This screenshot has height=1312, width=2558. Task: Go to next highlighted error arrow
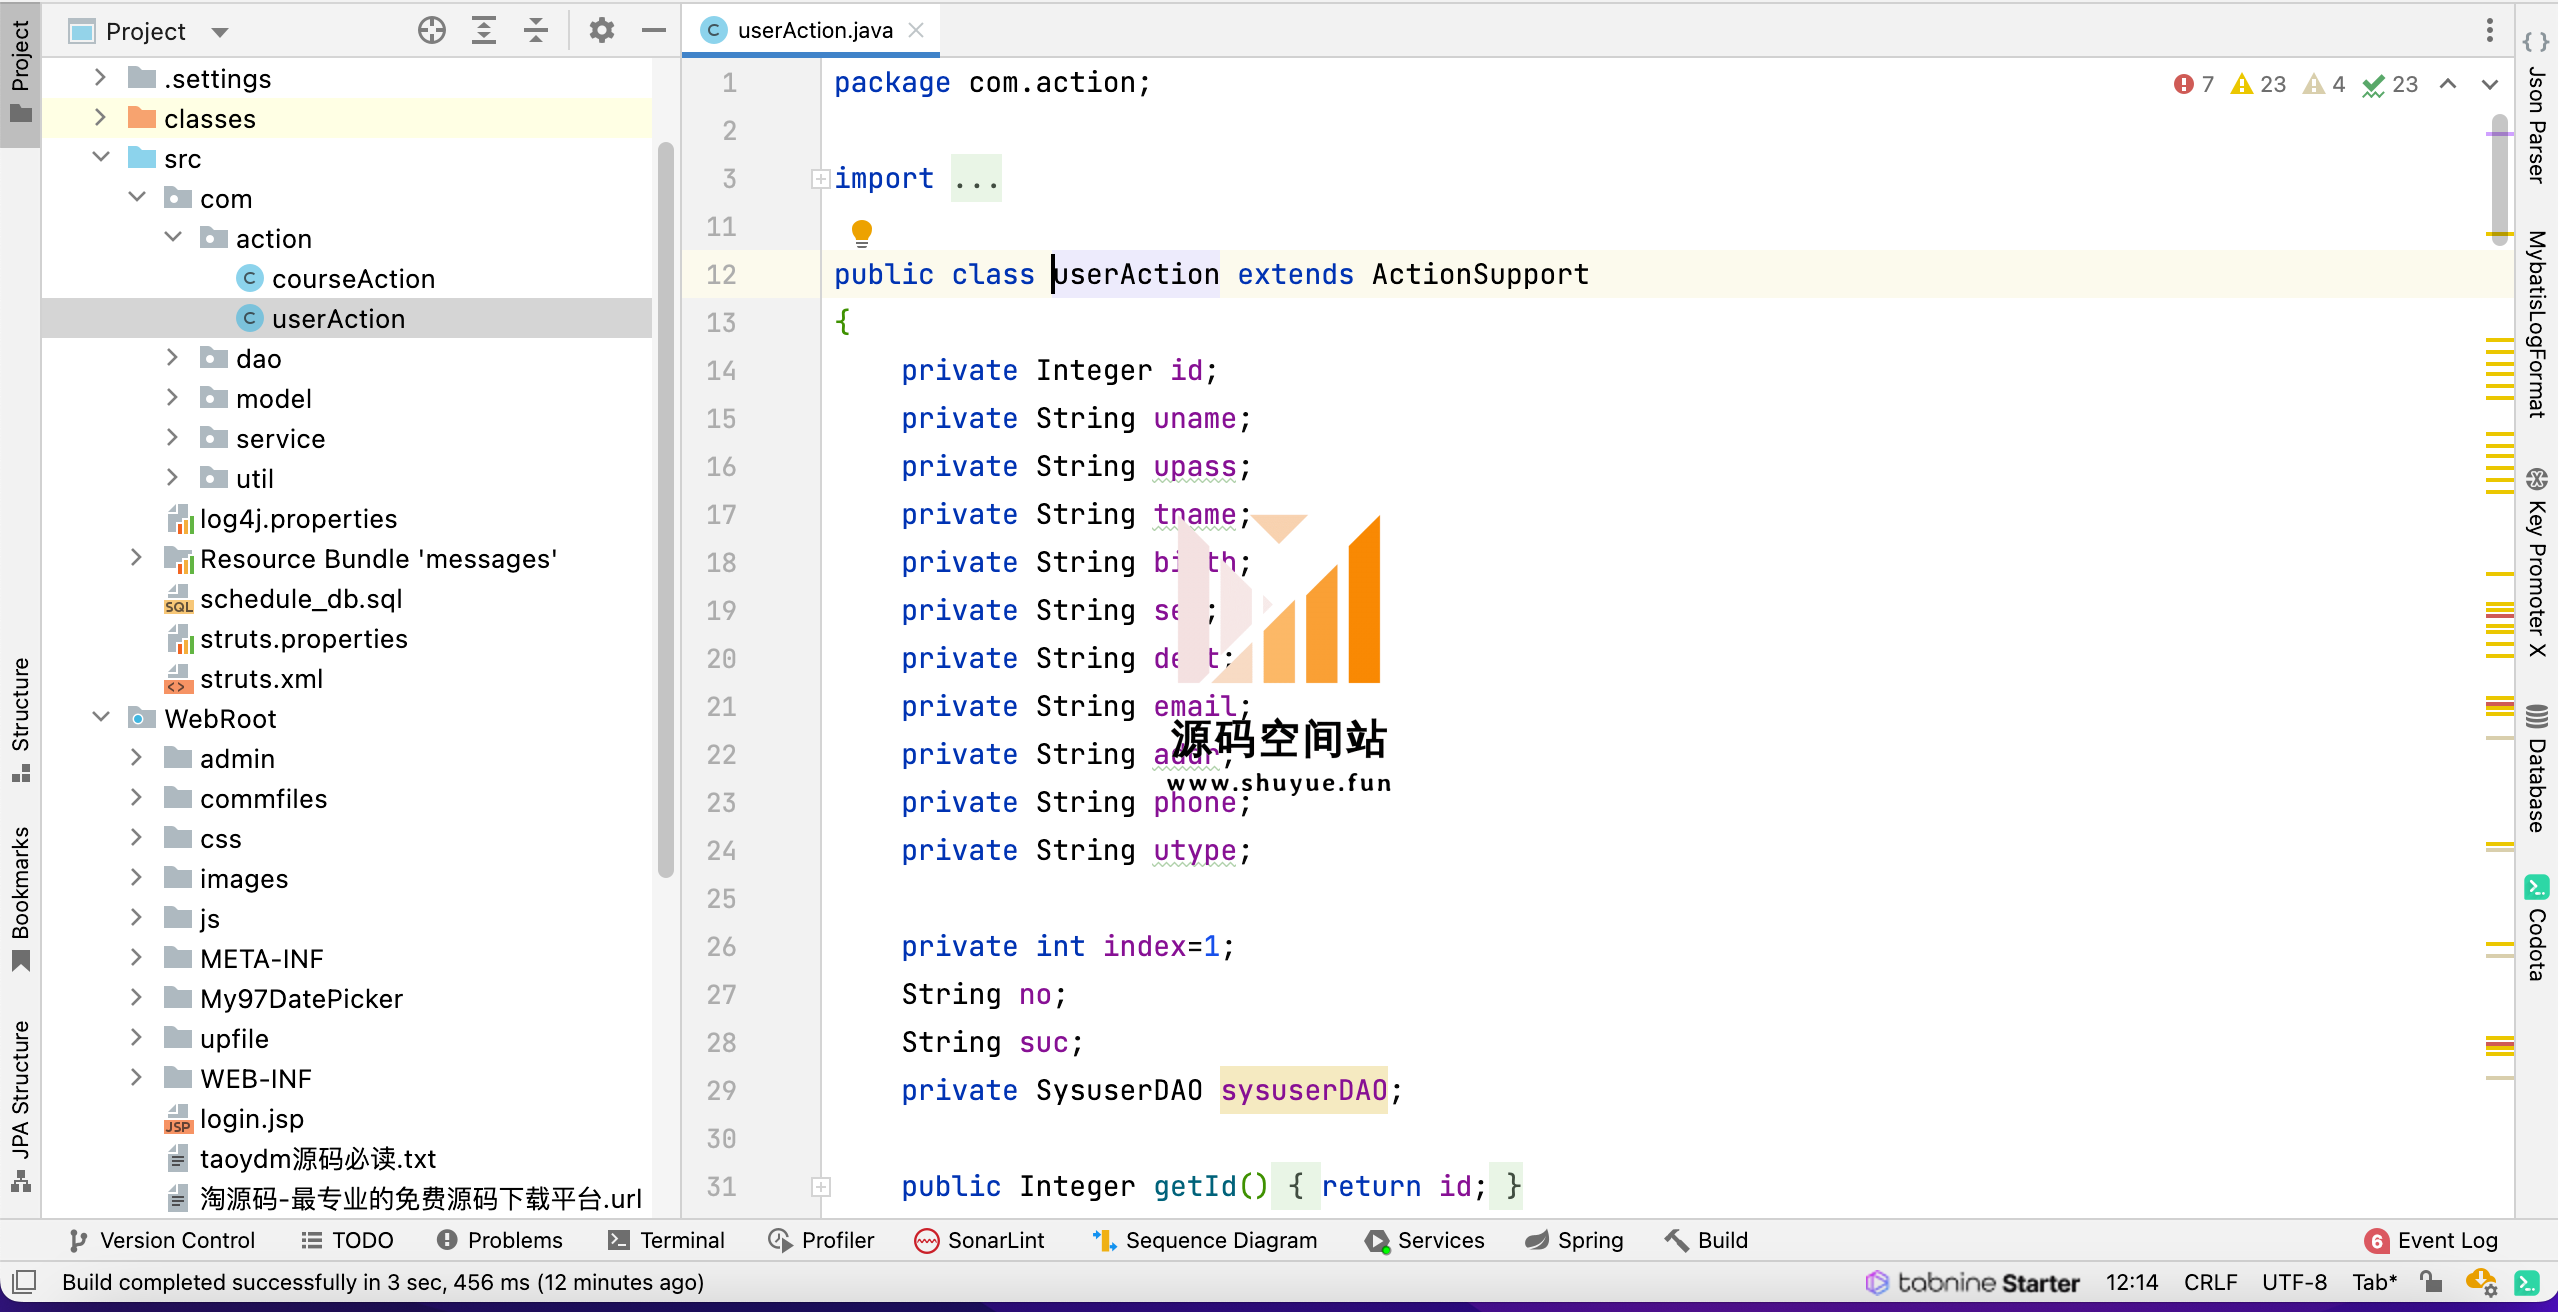(x=2490, y=85)
